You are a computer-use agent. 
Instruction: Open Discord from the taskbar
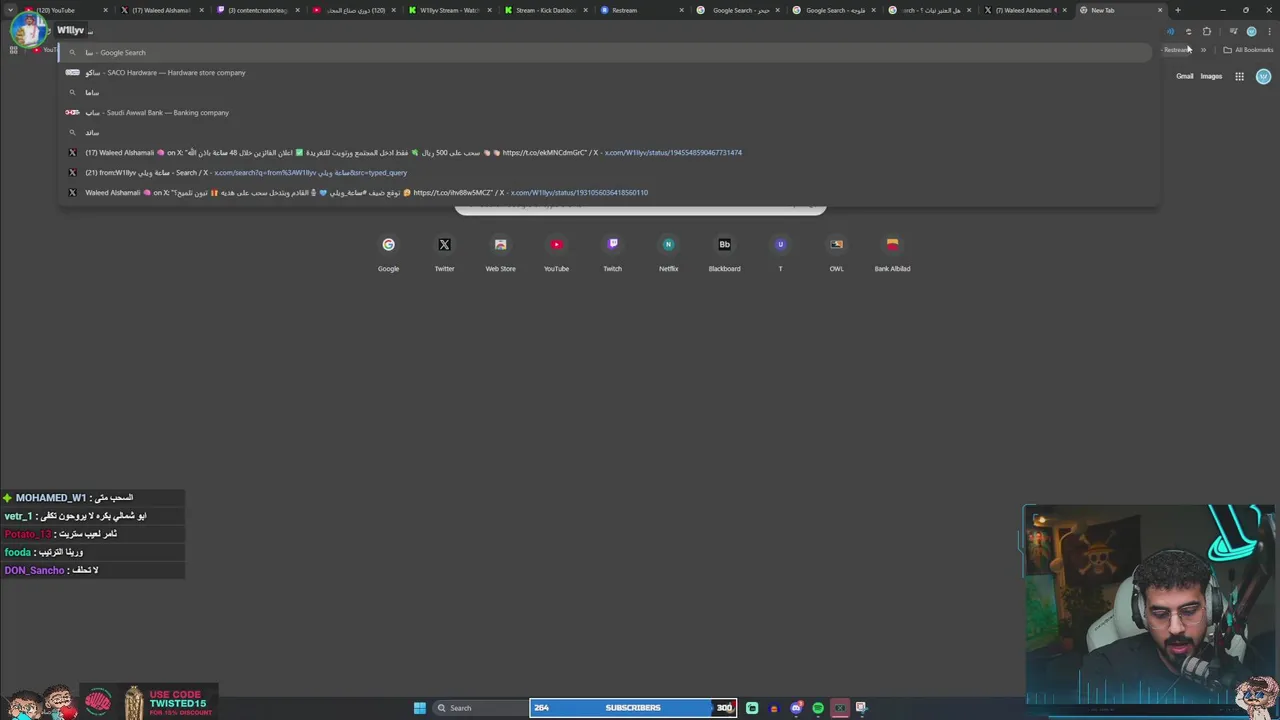[x=796, y=708]
